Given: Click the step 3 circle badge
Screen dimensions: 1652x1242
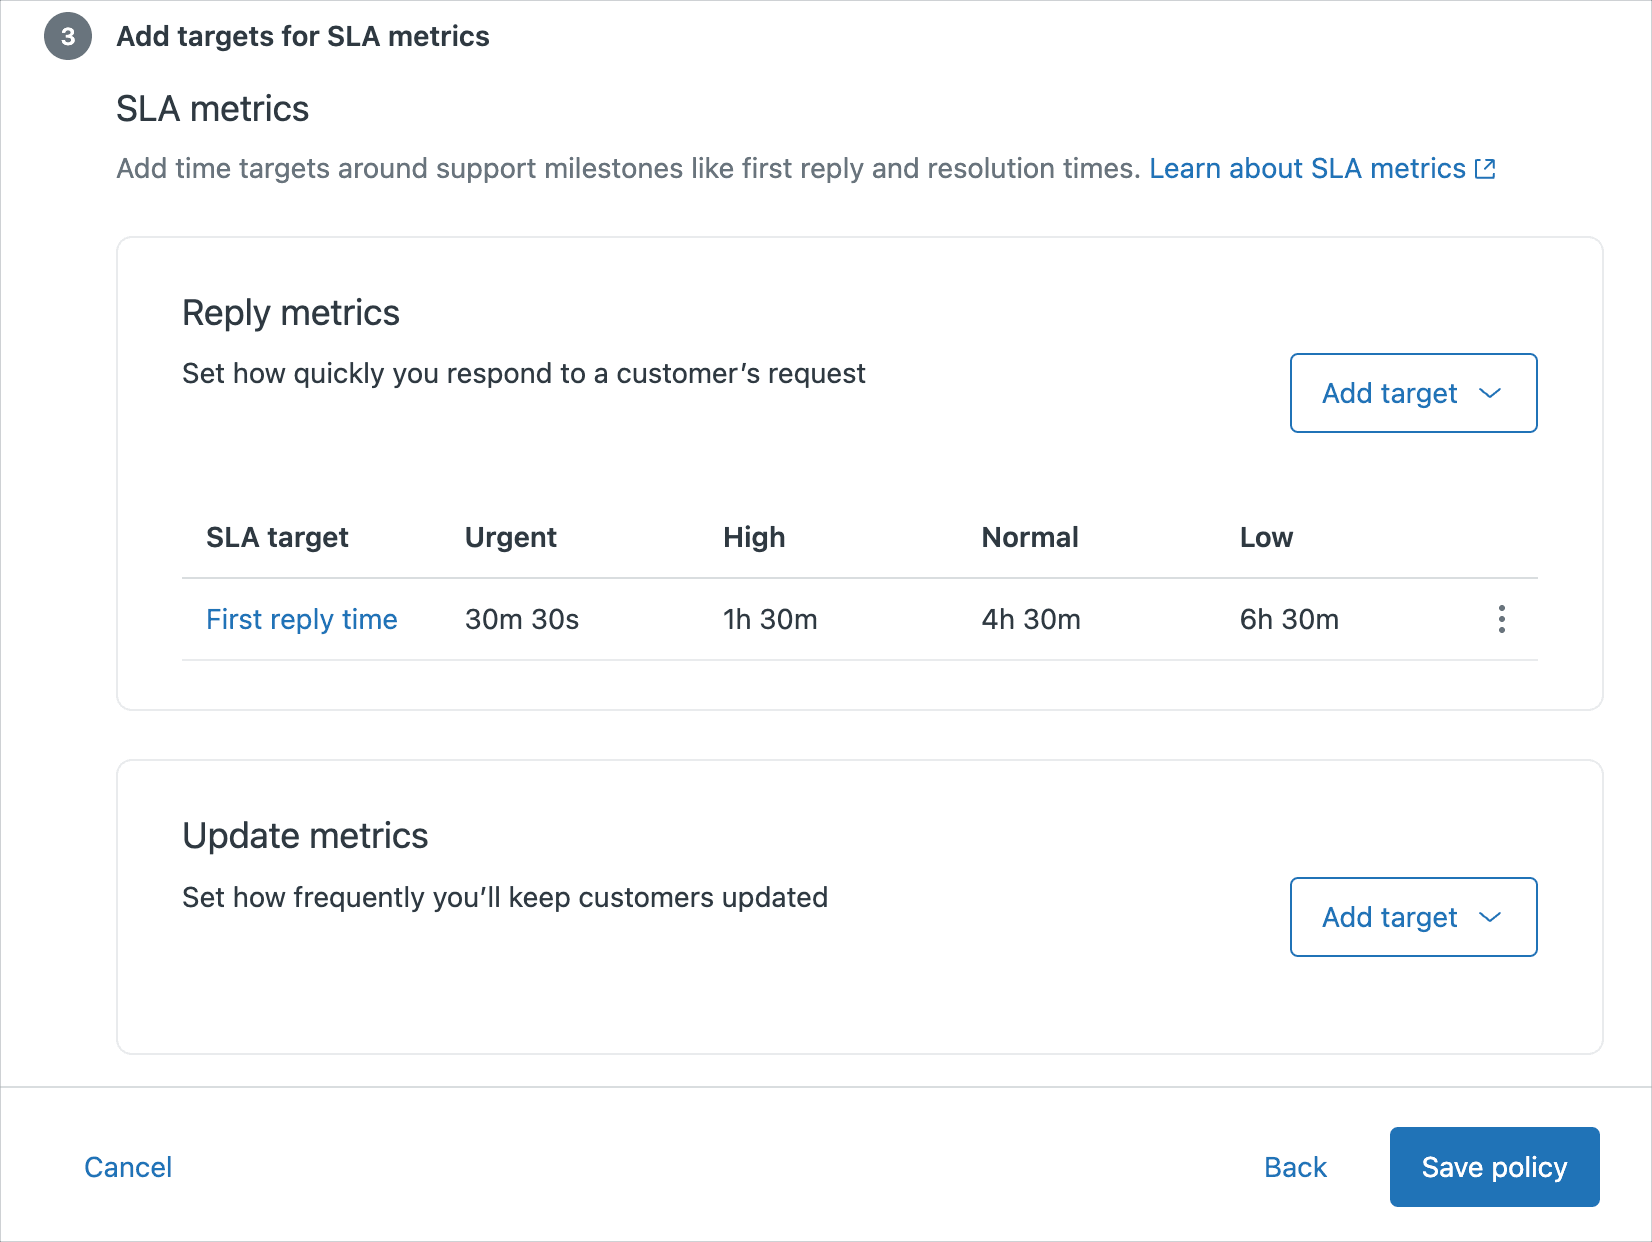Looking at the screenshot, I should tap(67, 36).
